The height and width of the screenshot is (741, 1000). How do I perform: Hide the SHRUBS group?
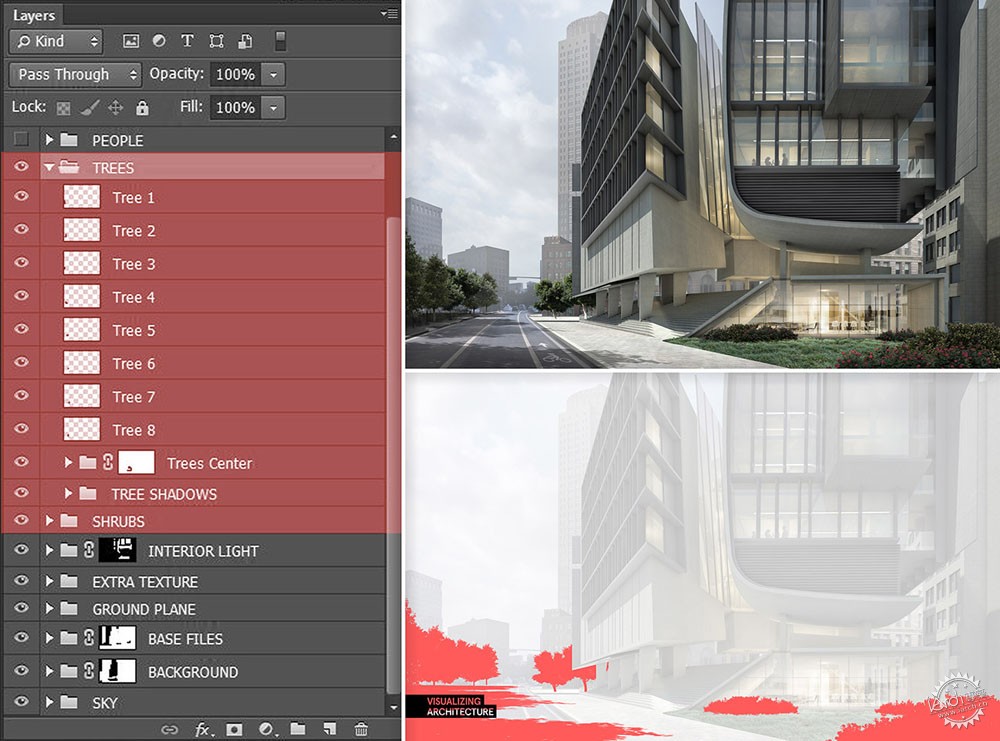click(x=21, y=520)
